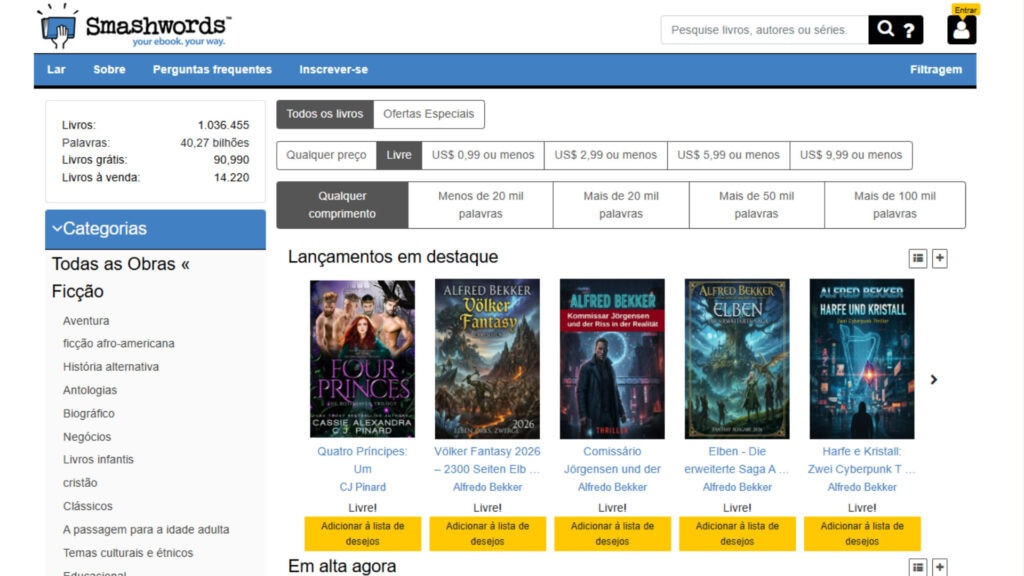The height and width of the screenshot is (576, 1024).
Task: Click the Smashwords logo
Action: tap(133, 27)
